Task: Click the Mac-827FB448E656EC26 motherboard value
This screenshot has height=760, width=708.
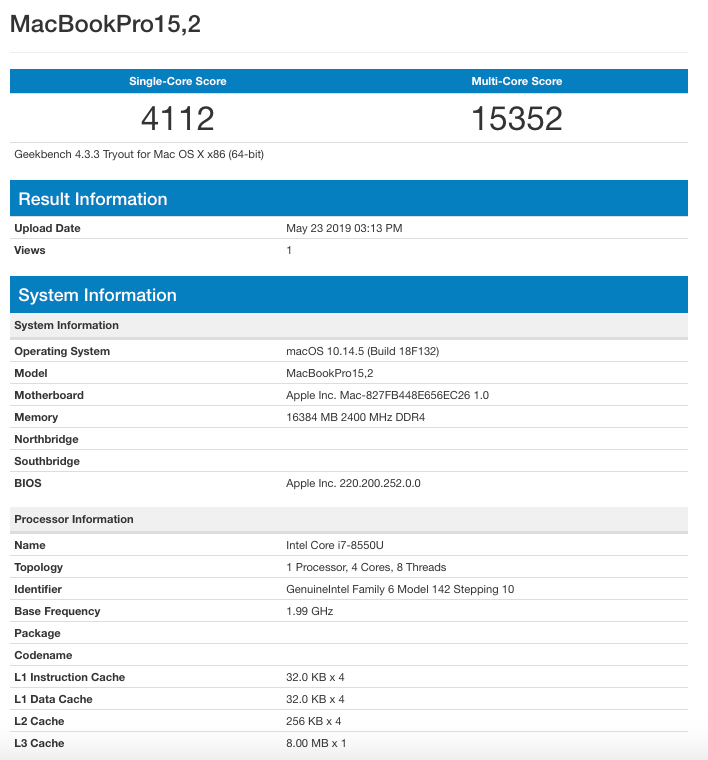Action: coord(387,395)
